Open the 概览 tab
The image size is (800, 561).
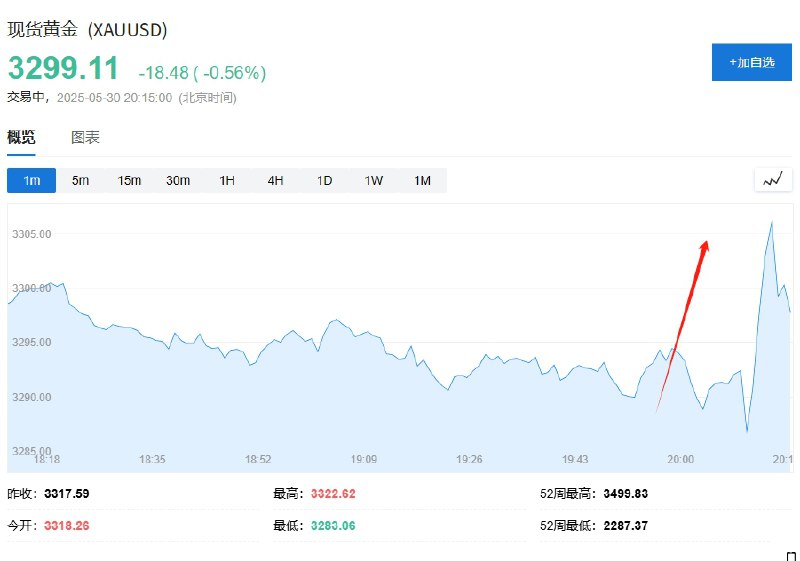click(x=21, y=137)
